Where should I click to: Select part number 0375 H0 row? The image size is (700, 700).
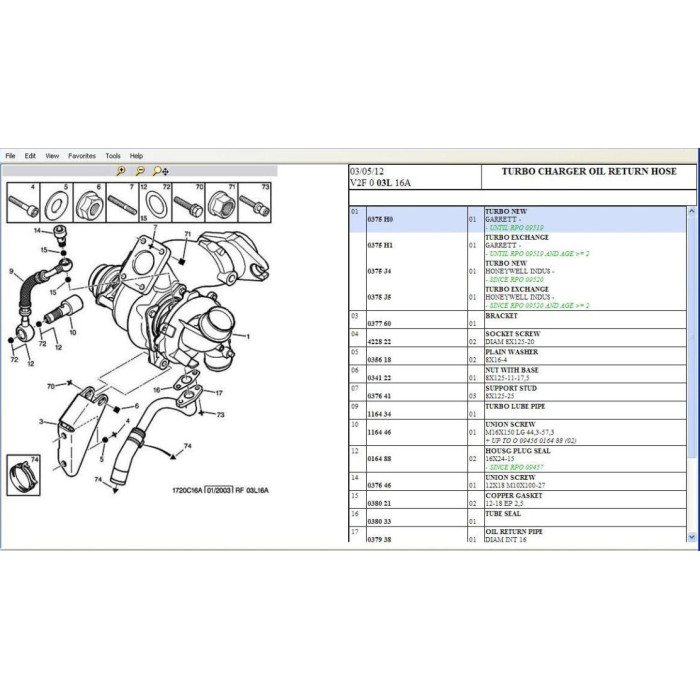click(x=517, y=220)
